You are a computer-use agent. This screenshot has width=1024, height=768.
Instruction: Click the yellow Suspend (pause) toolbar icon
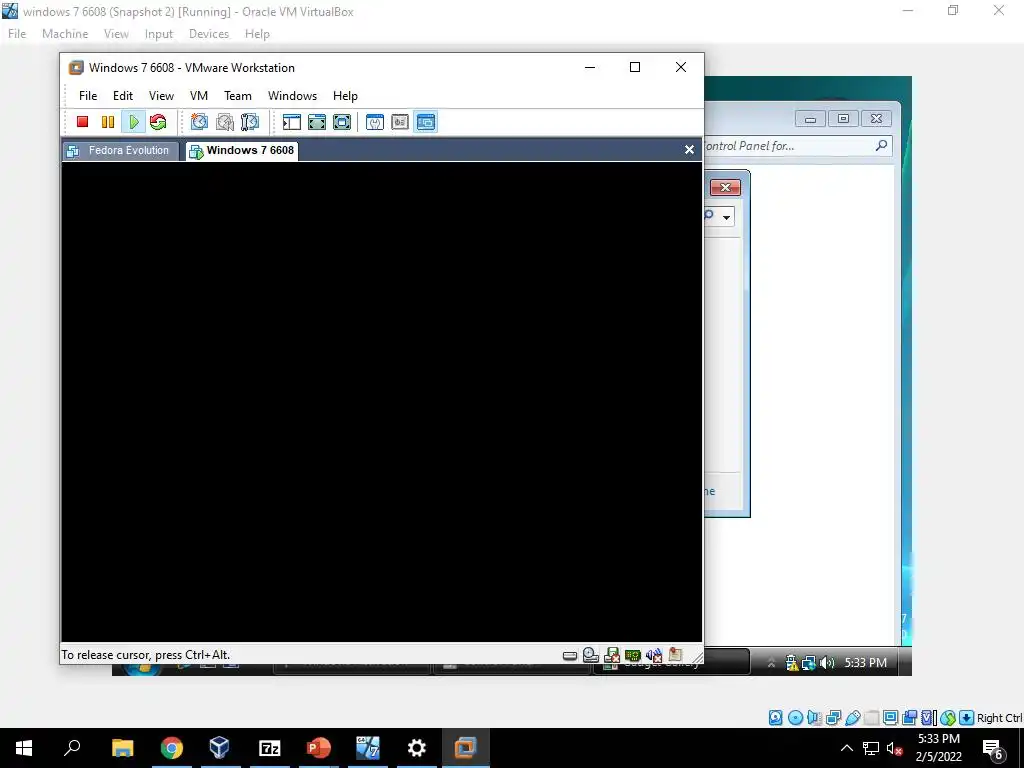pyautogui.click(x=108, y=122)
